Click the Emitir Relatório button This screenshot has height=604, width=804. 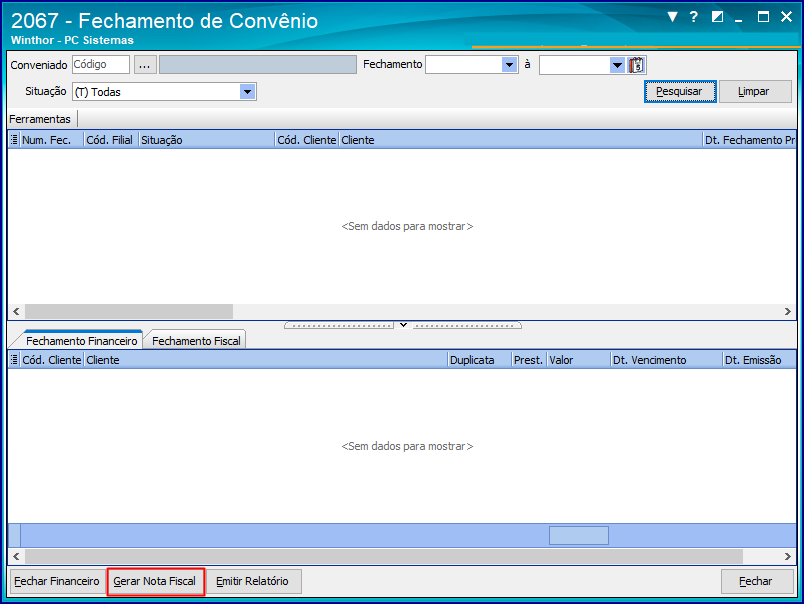click(253, 581)
